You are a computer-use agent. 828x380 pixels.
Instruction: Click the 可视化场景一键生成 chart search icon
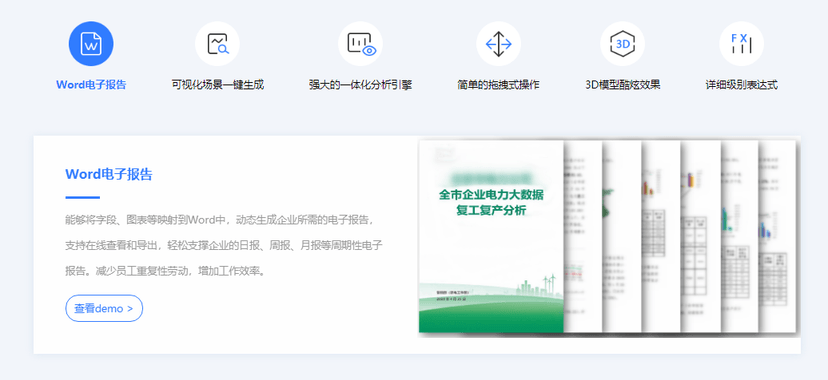click(x=217, y=44)
